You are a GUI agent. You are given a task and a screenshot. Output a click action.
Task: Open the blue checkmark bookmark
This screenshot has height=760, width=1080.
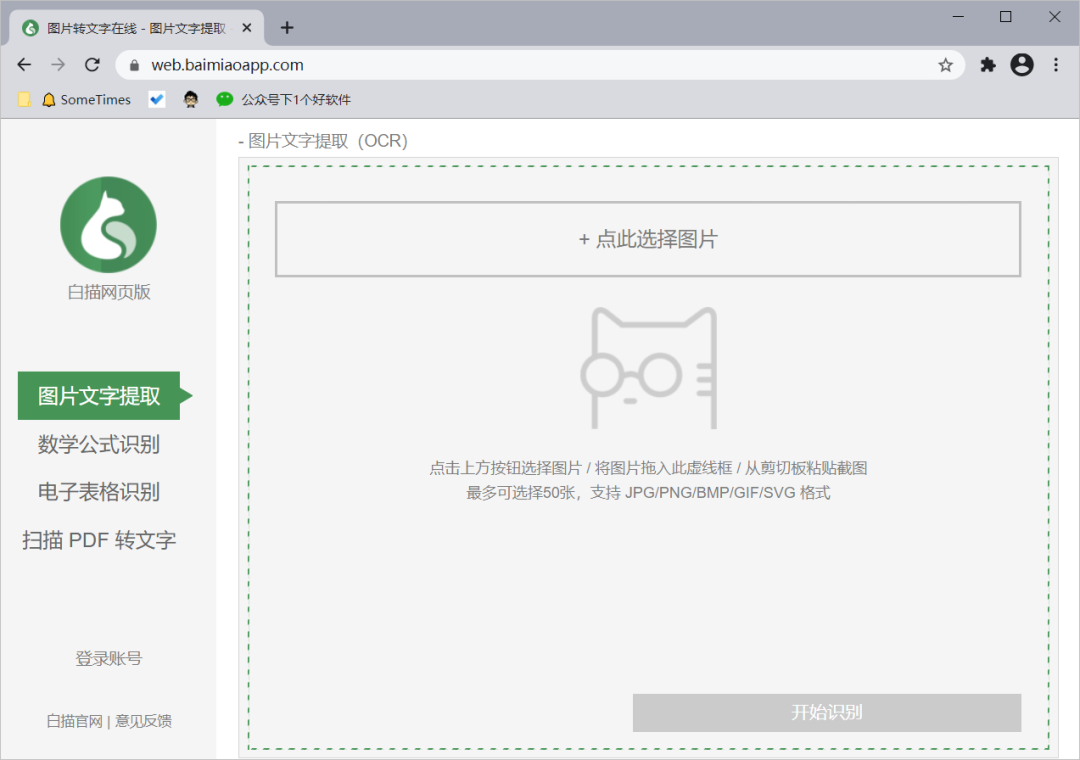point(157,100)
